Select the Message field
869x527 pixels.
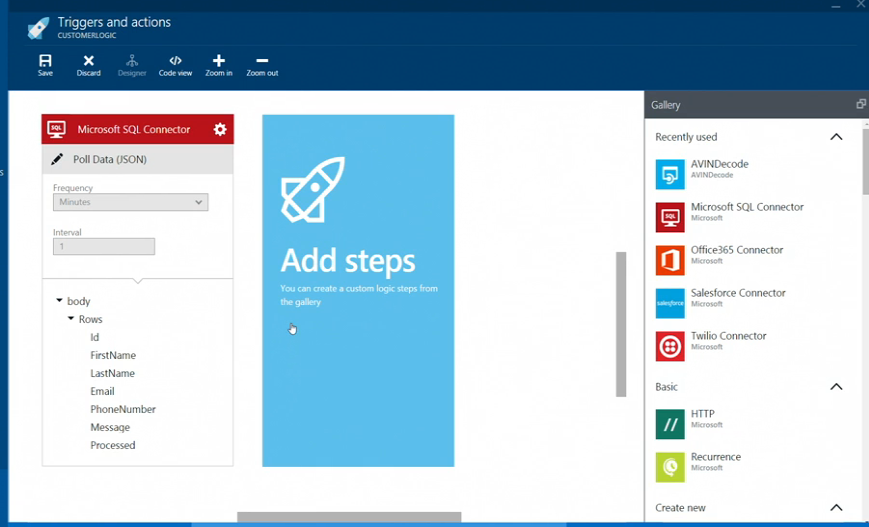110,427
